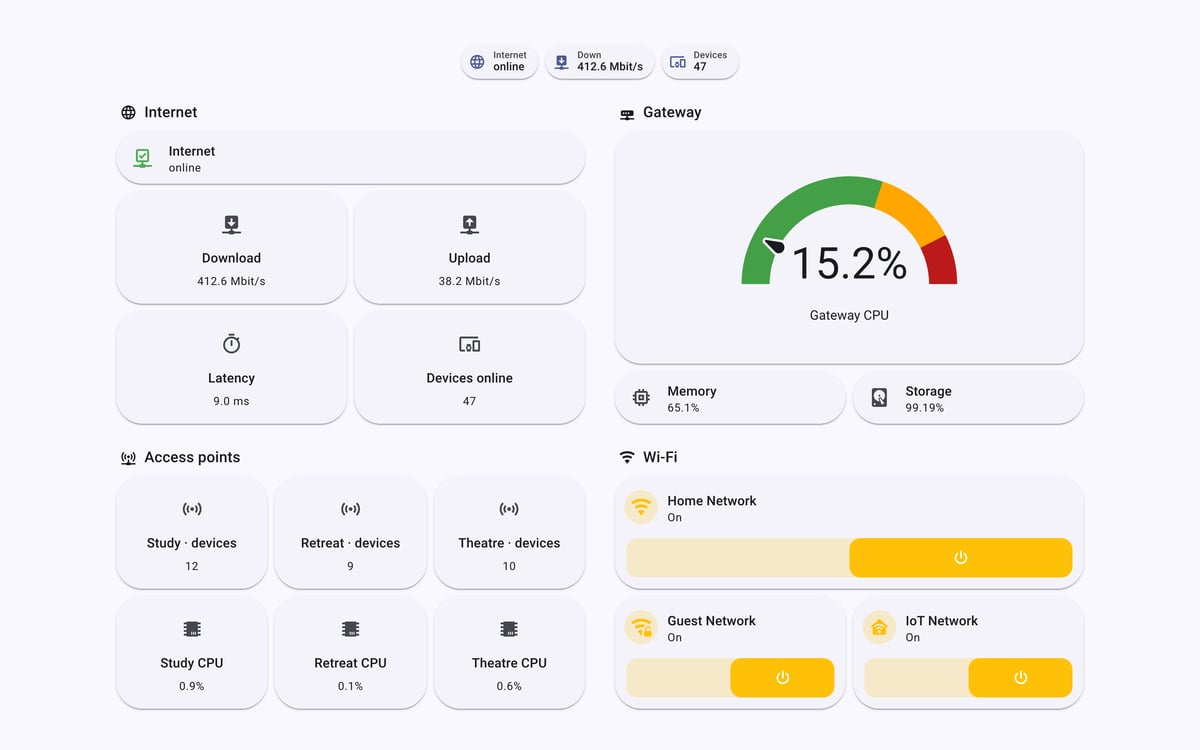The height and width of the screenshot is (750, 1200).
Task: Open the Memory 65.1% tile
Action: click(730, 398)
